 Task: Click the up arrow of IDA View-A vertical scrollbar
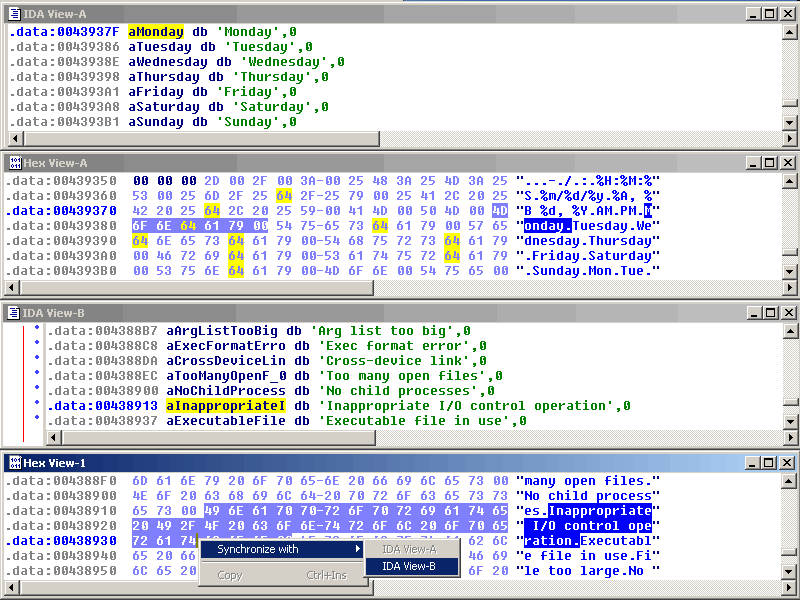789,32
